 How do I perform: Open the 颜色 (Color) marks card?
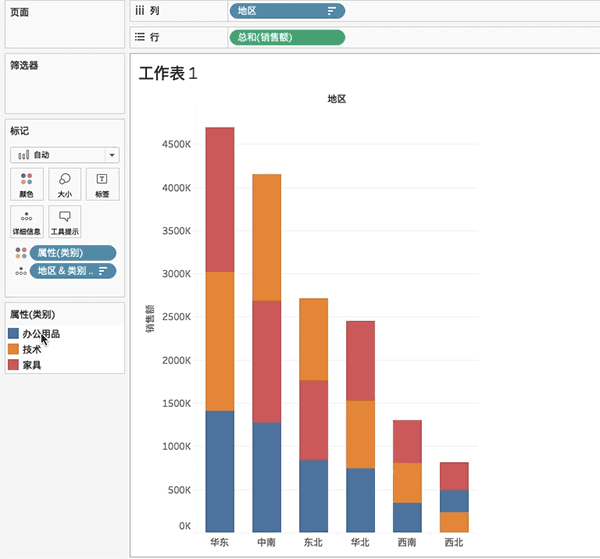click(x=26, y=183)
